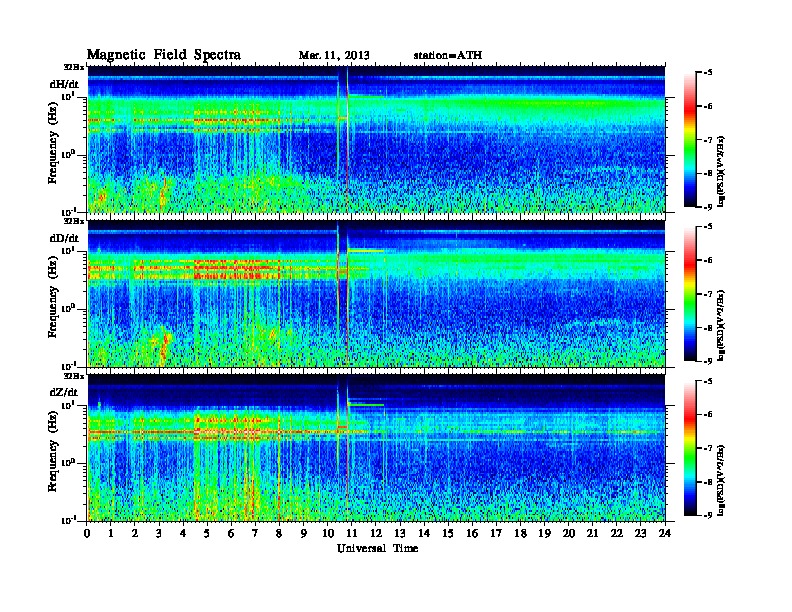The width and height of the screenshot is (792, 612).
Task: Click hour tick label "2" on the time axis
Action: pyautogui.click(x=135, y=533)
